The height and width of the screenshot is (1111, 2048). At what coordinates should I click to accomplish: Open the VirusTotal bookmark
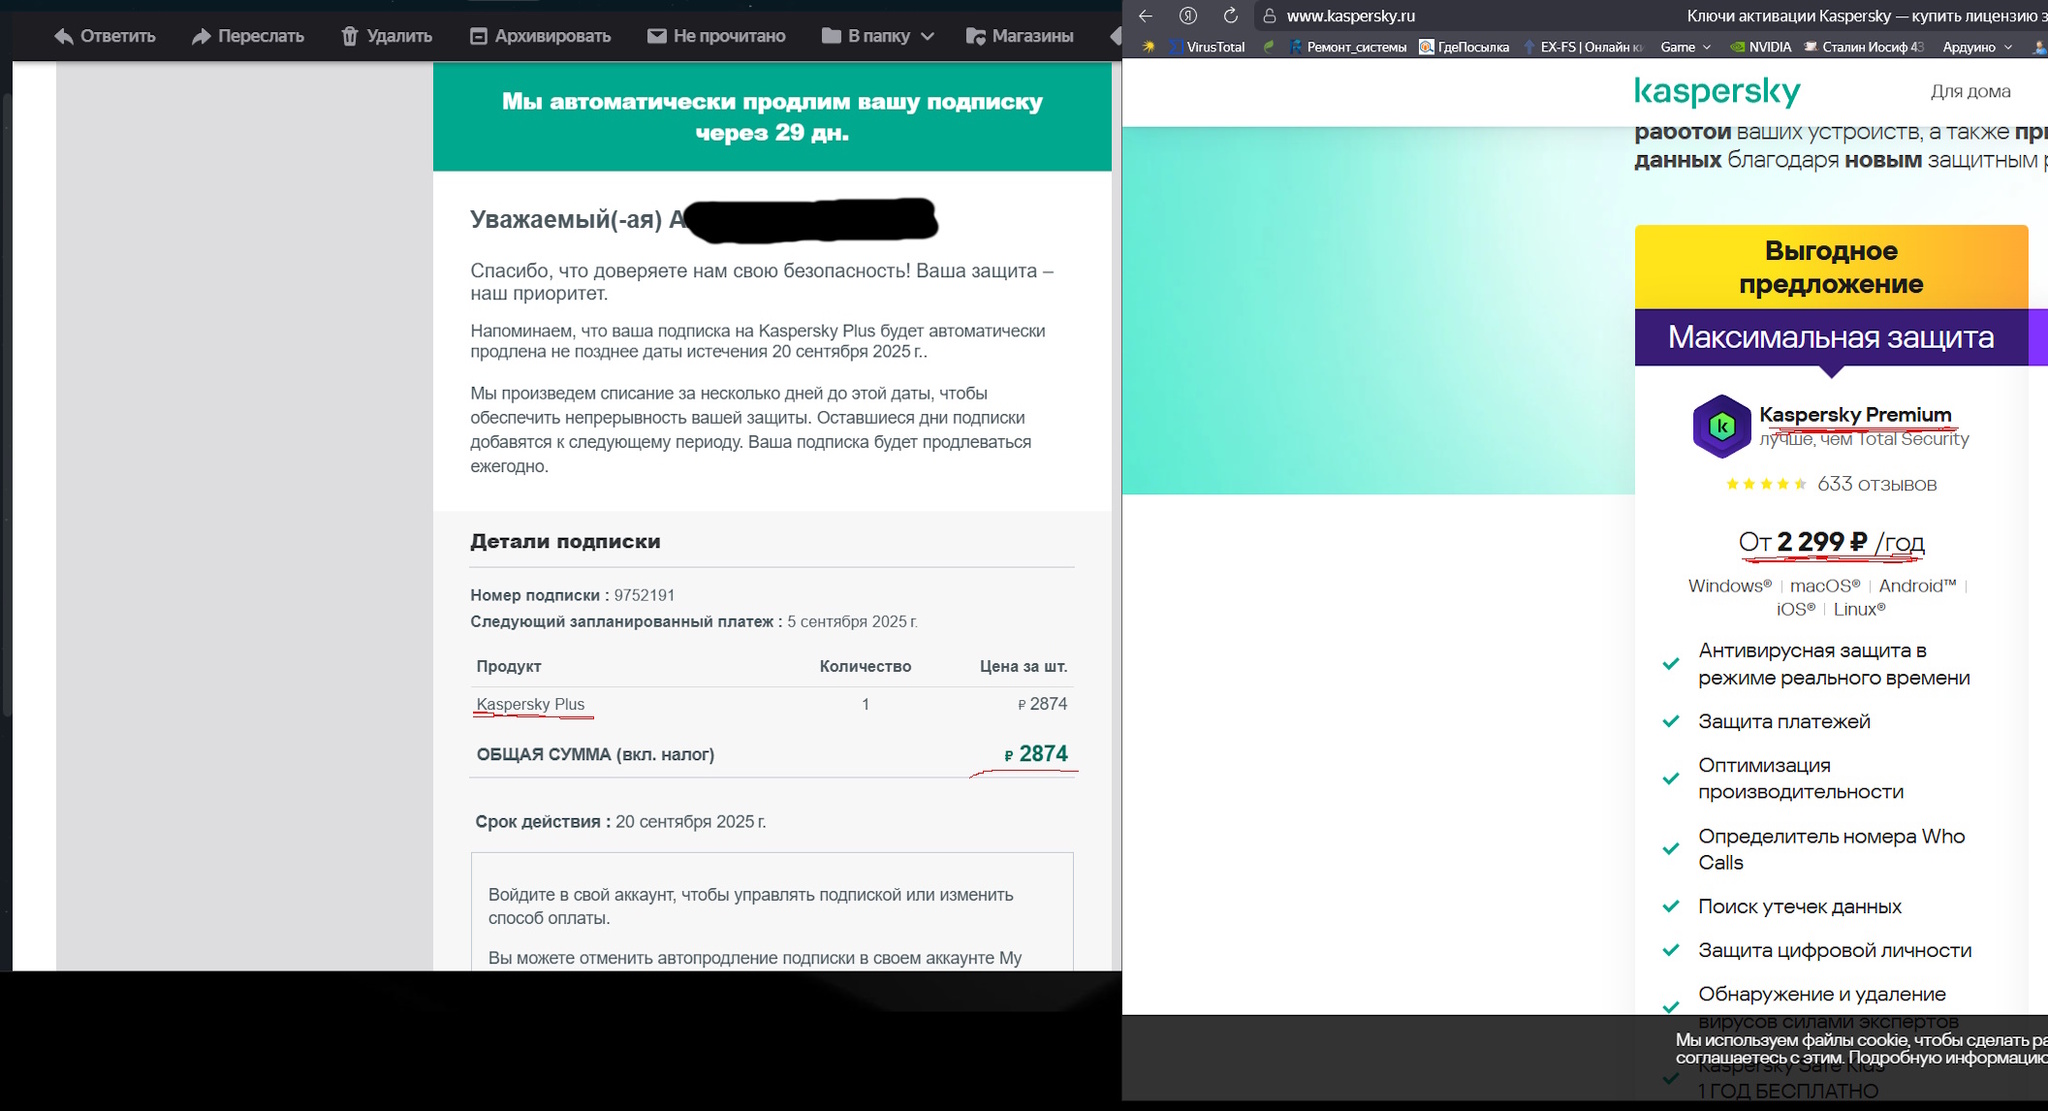[1206, 47]
